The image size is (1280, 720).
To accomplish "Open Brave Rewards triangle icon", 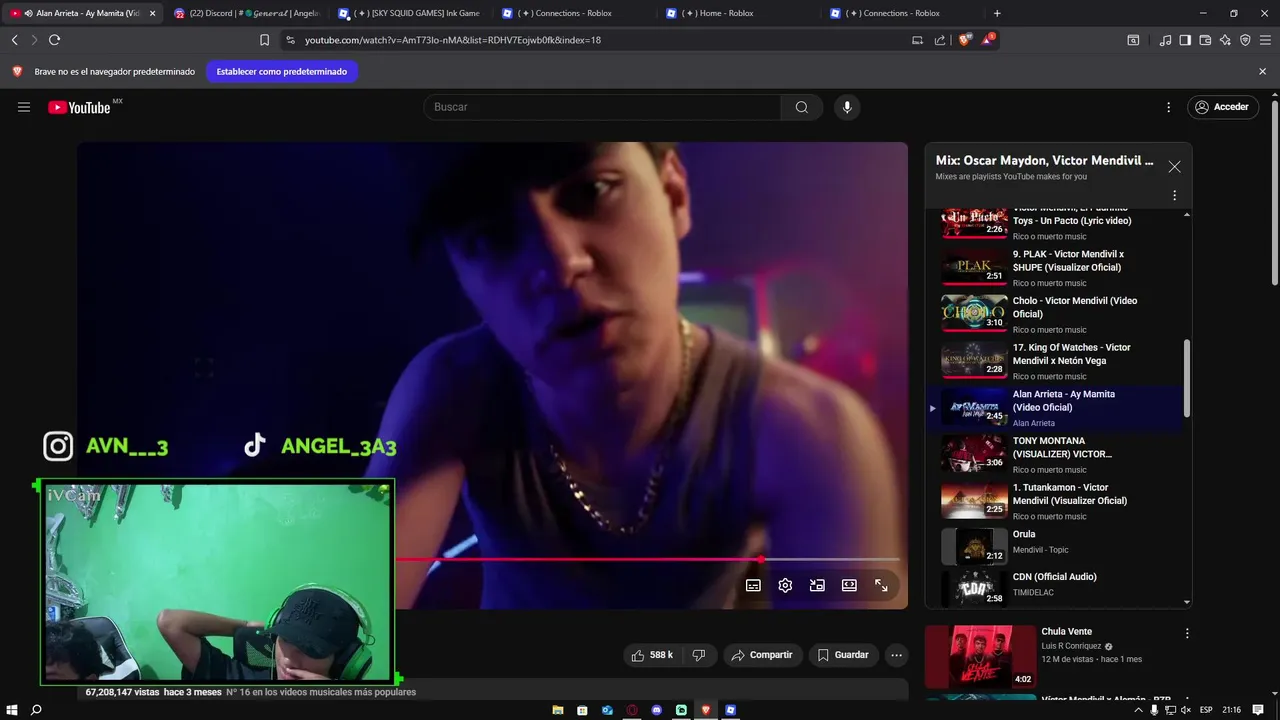I will pyautogui.click(x=988, y=40).
